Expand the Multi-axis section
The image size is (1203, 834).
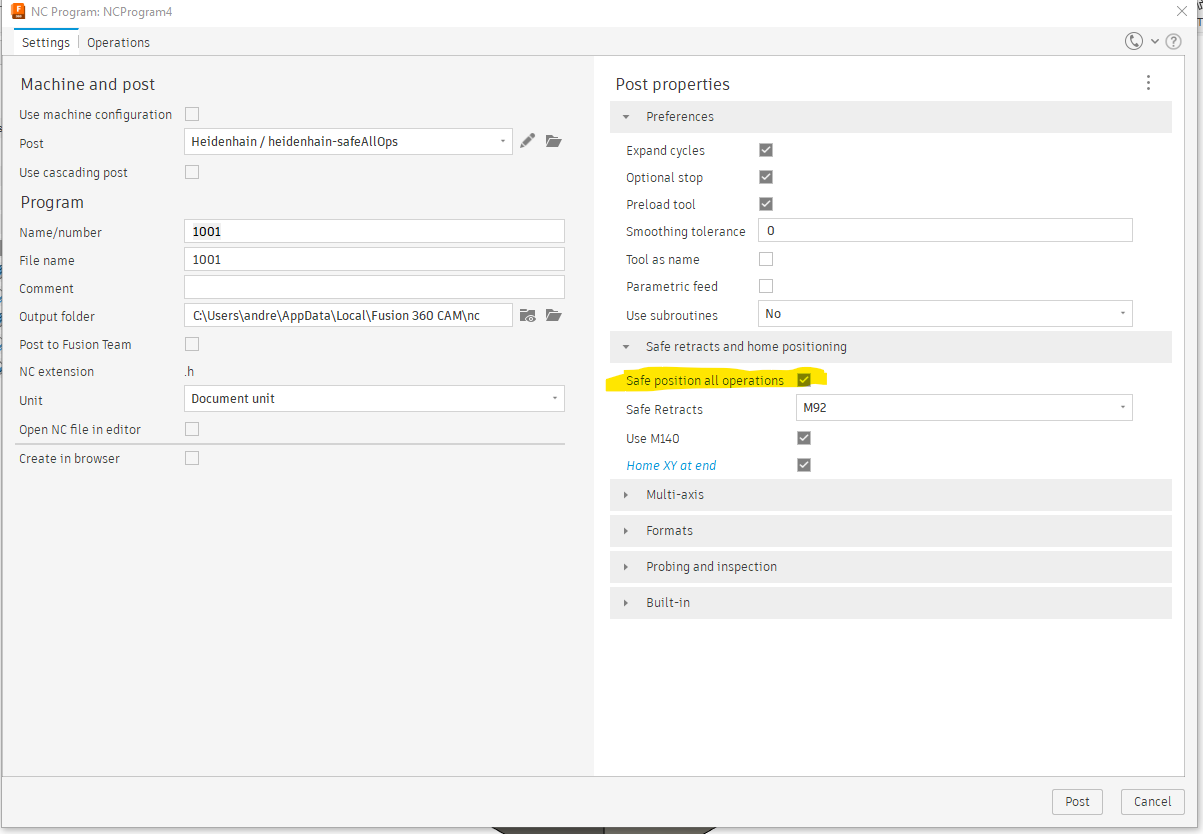coord(890,495)
